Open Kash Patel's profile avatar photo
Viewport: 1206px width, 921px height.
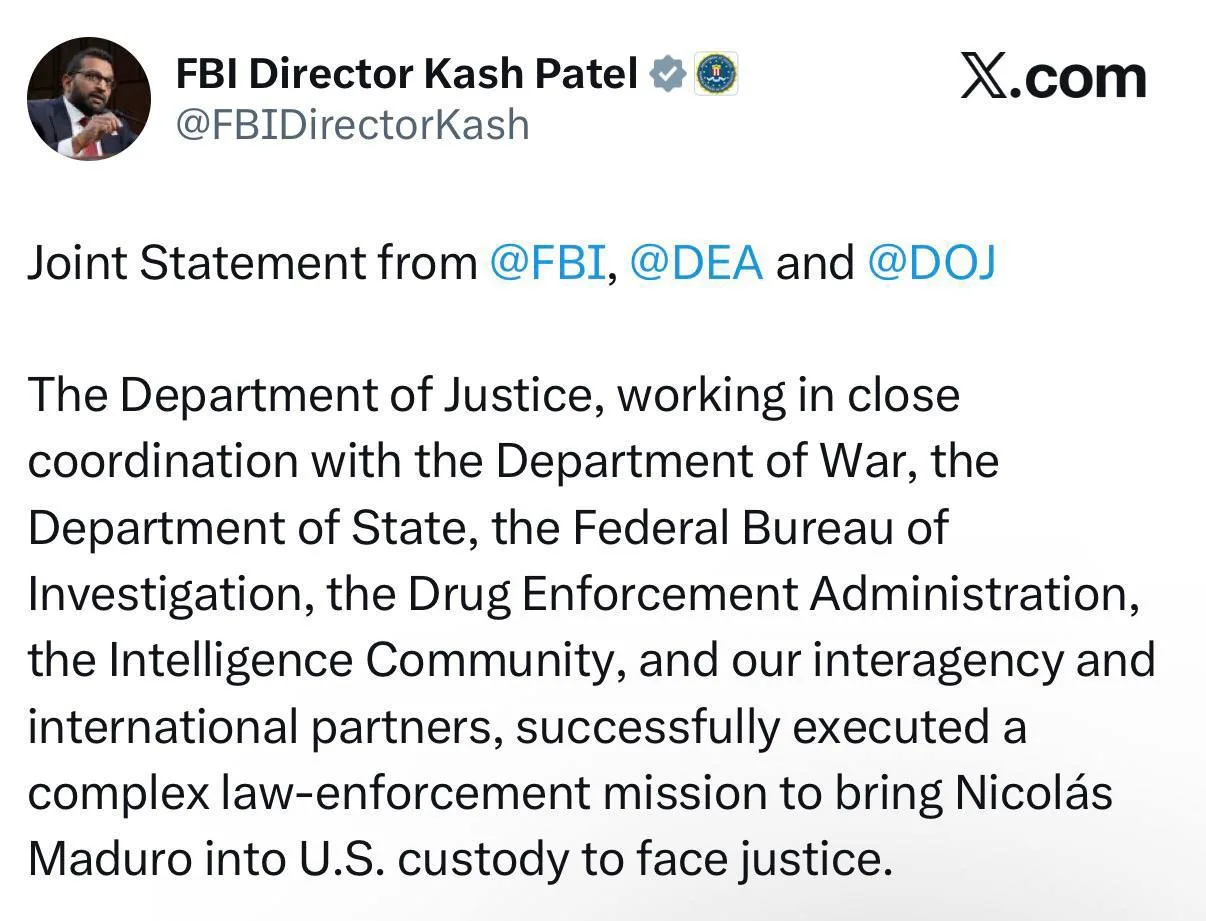pos(88,99)
